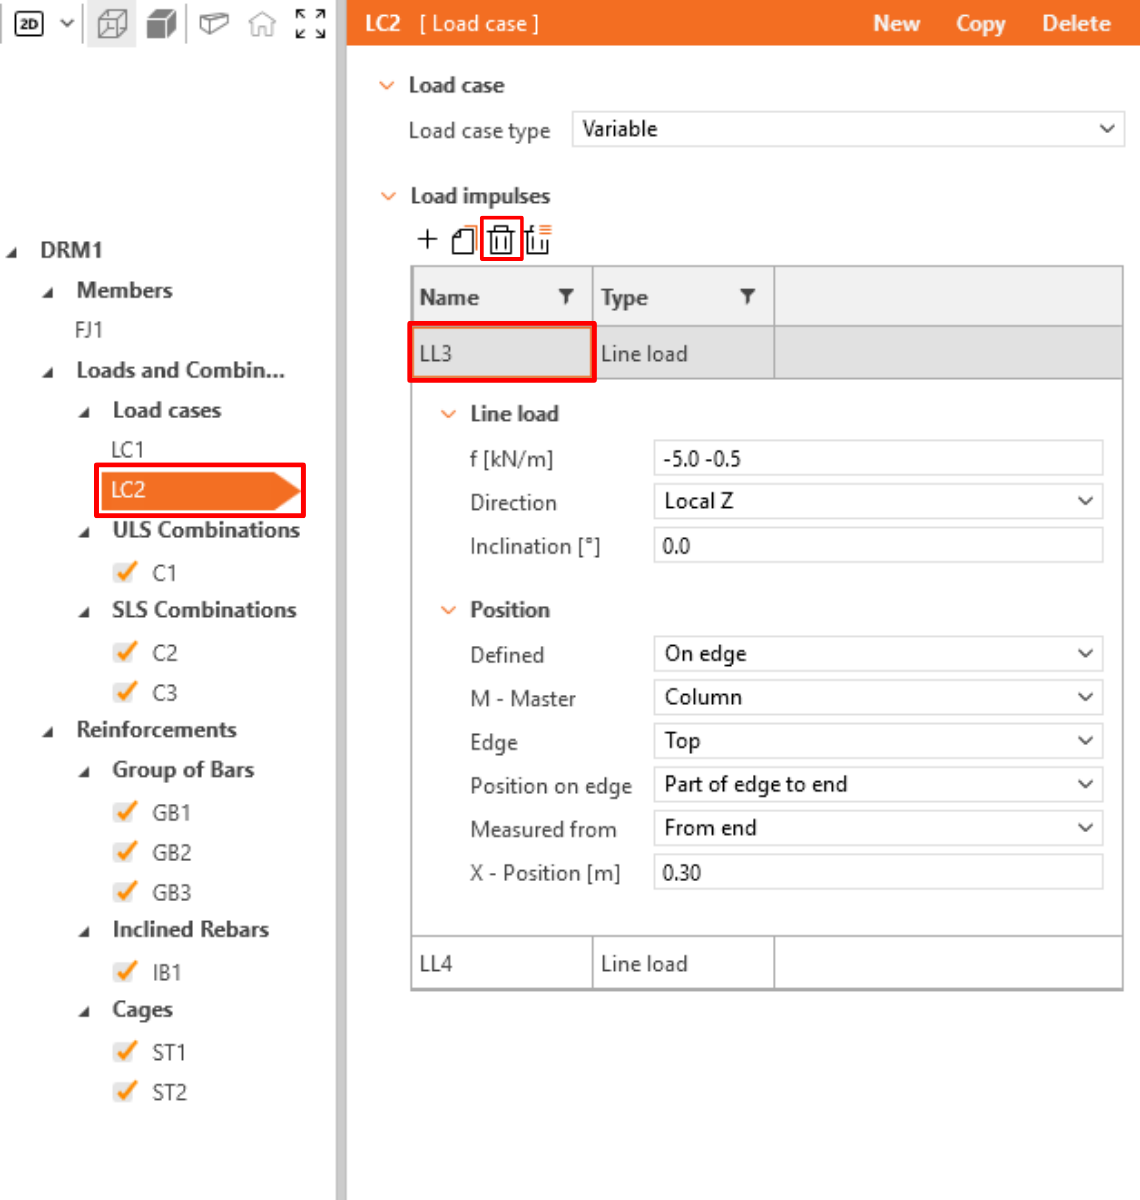The width and height of the screenshot is (1140, 1200).
Task: Collapse the Load impulses section
Action: (x=388, y=196)
